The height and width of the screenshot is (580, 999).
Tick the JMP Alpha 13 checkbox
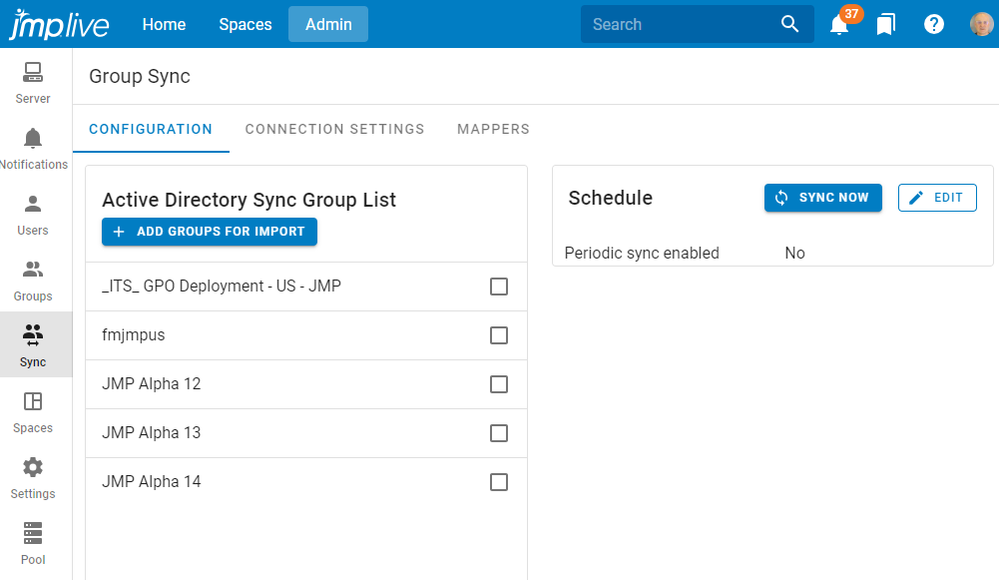pos(499,433)
